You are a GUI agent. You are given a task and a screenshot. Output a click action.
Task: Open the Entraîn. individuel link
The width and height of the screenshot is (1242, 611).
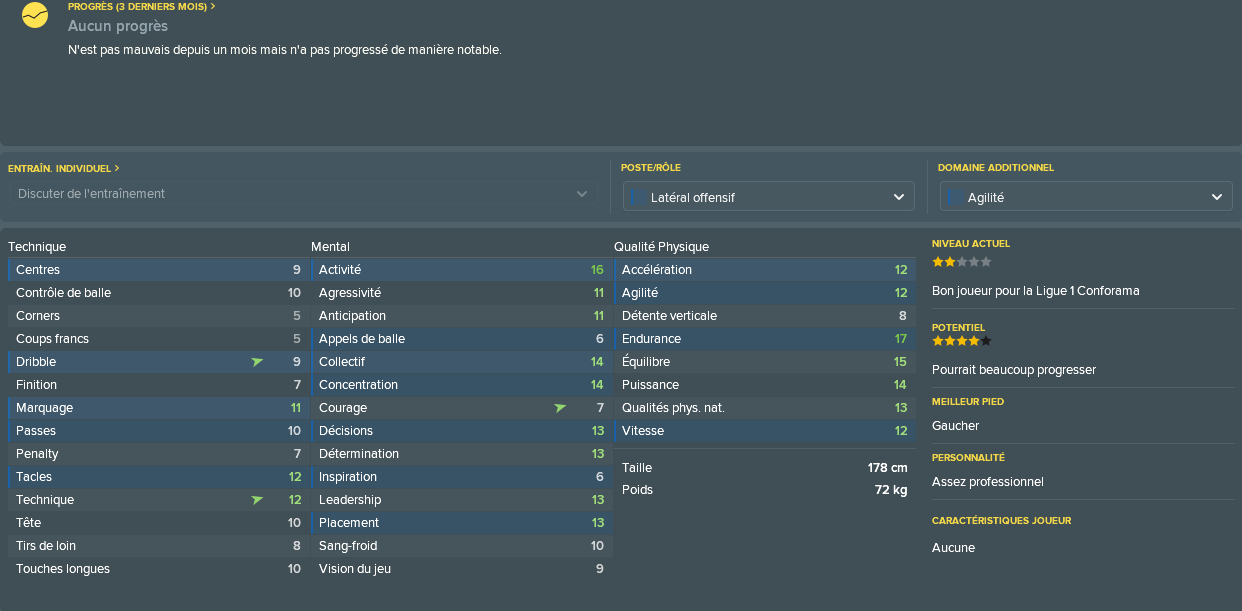[63, 168]
